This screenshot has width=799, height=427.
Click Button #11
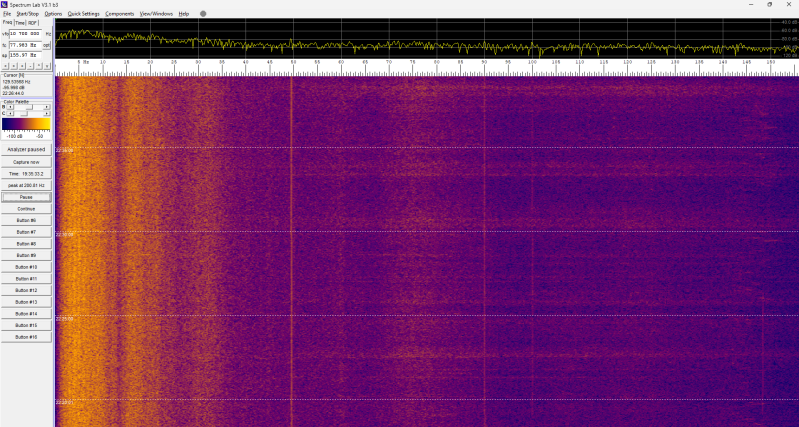[x=26, y=279]
